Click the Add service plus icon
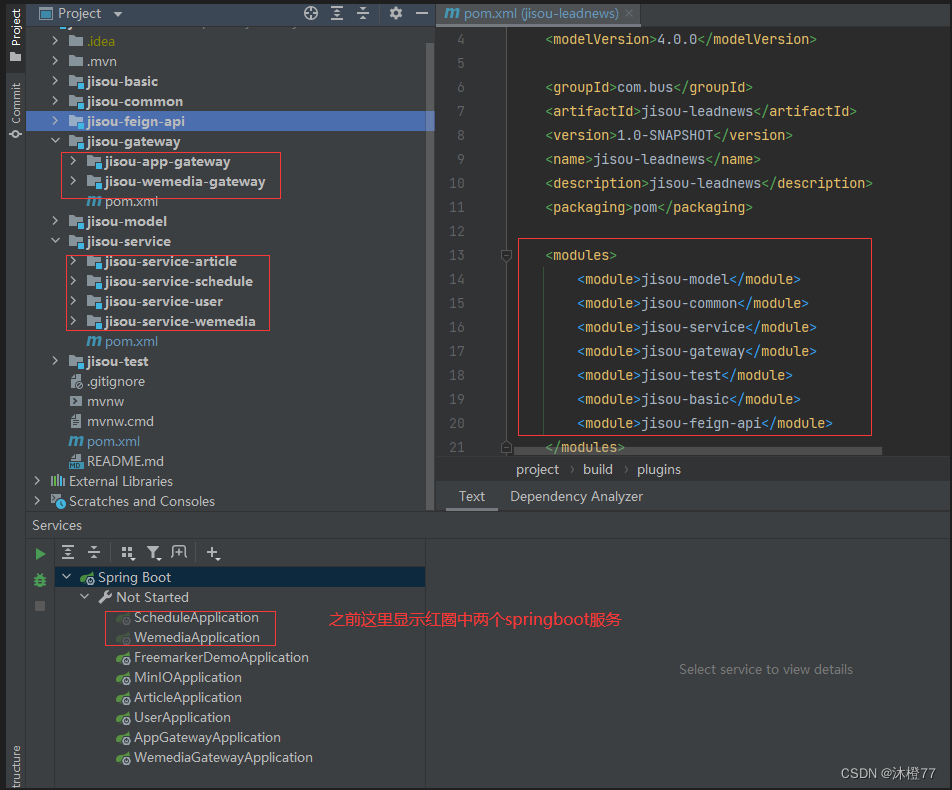Viewport: 952px width, 790px height. point(212,553)
